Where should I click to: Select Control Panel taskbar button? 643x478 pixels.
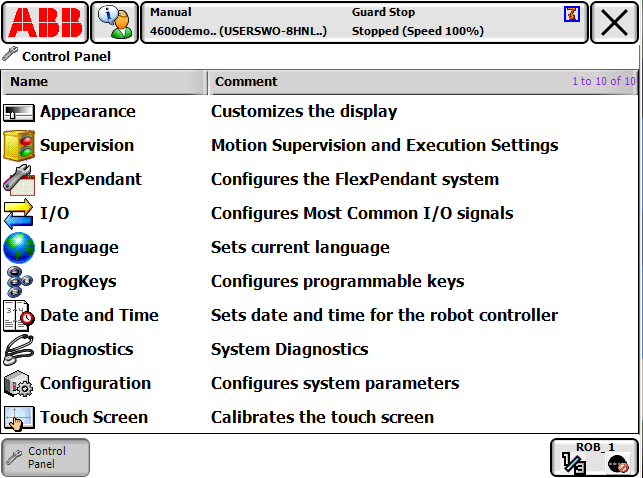pyautogui.click(x=46, y=457)
